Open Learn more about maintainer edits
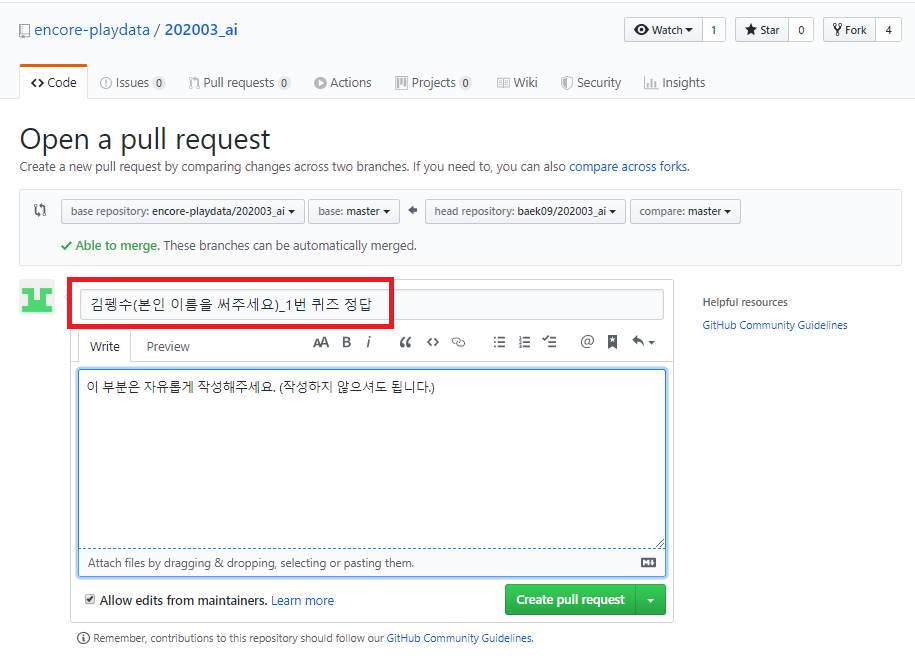Image resolution: width=915 pixels, height=665 pixels. 302,600
